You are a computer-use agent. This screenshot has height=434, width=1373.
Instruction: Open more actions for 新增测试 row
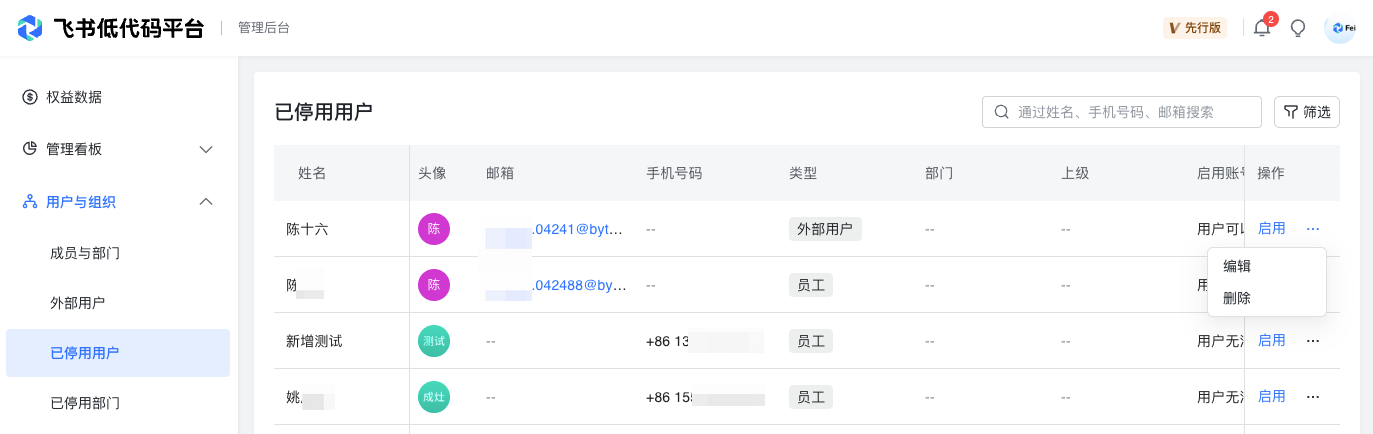1313,341
